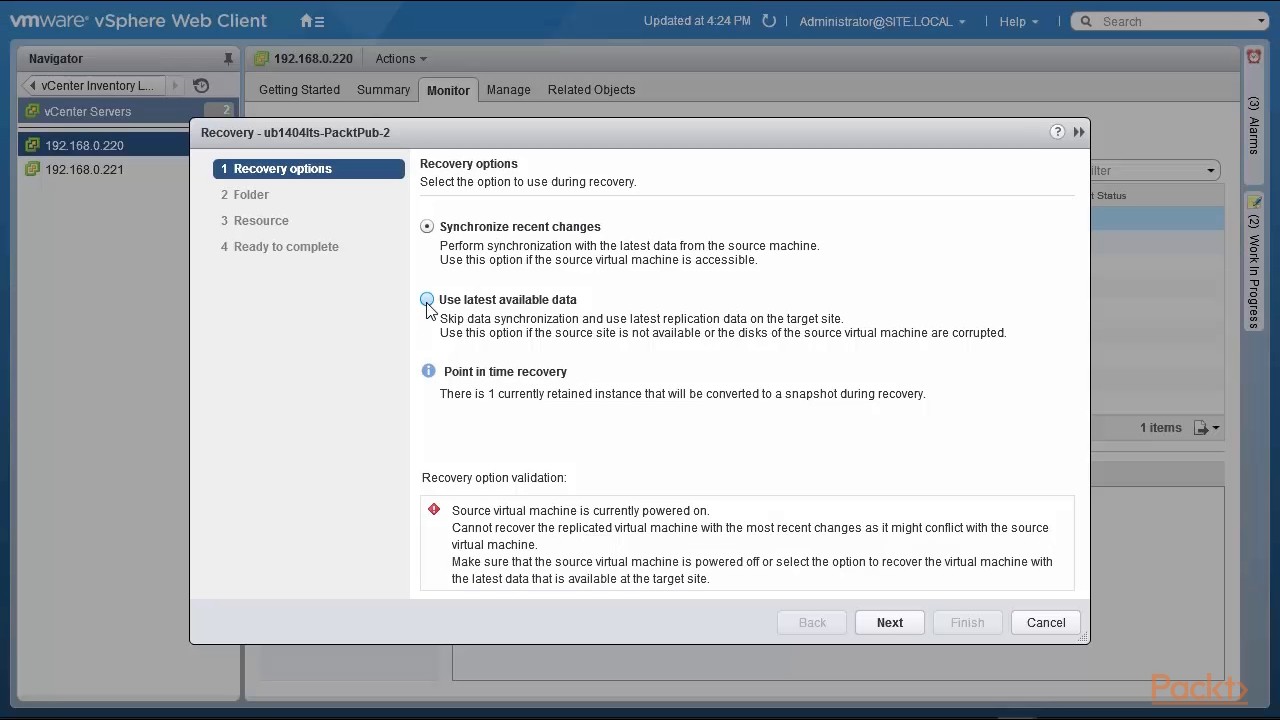This screenshot has width=1280, height=720.
Task: Expand the Administrator@SITE.LOCAL user menu
Action: (x=883, y=21)
